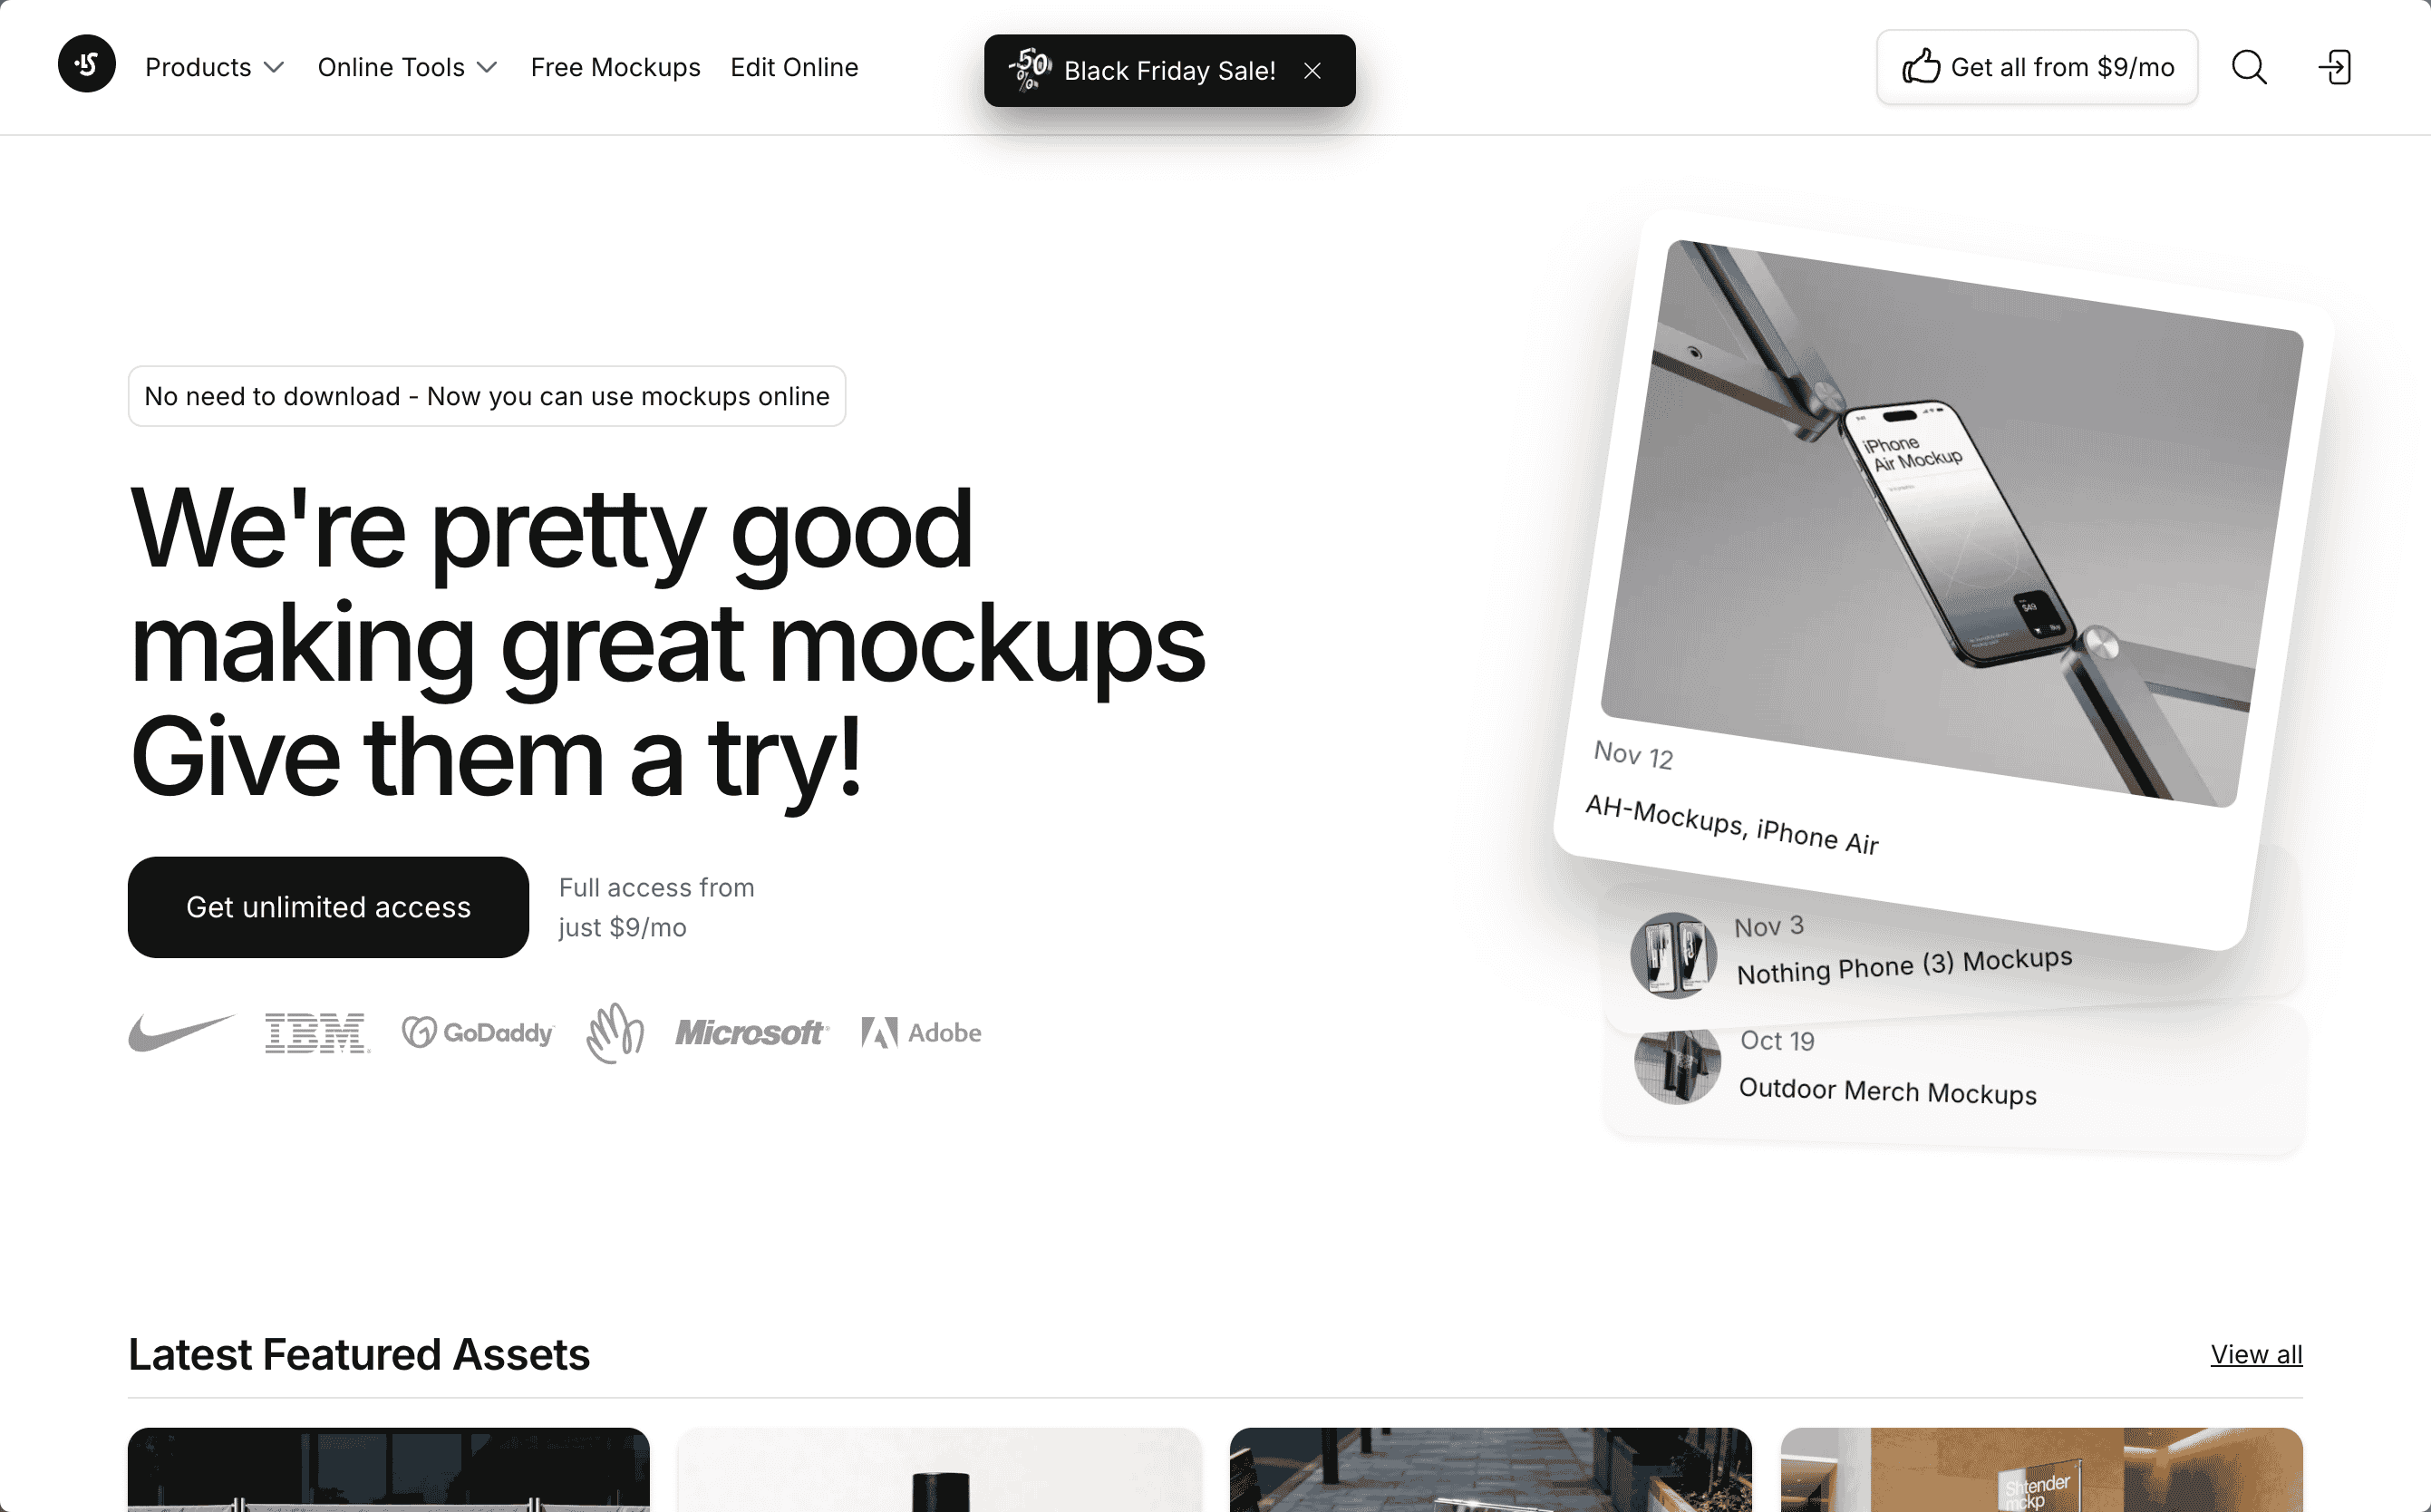Image resolution: width=2431 pixels, height=1512 pixels.
Task: Click the 50% discount badge icon
Action: (1029, 70)
